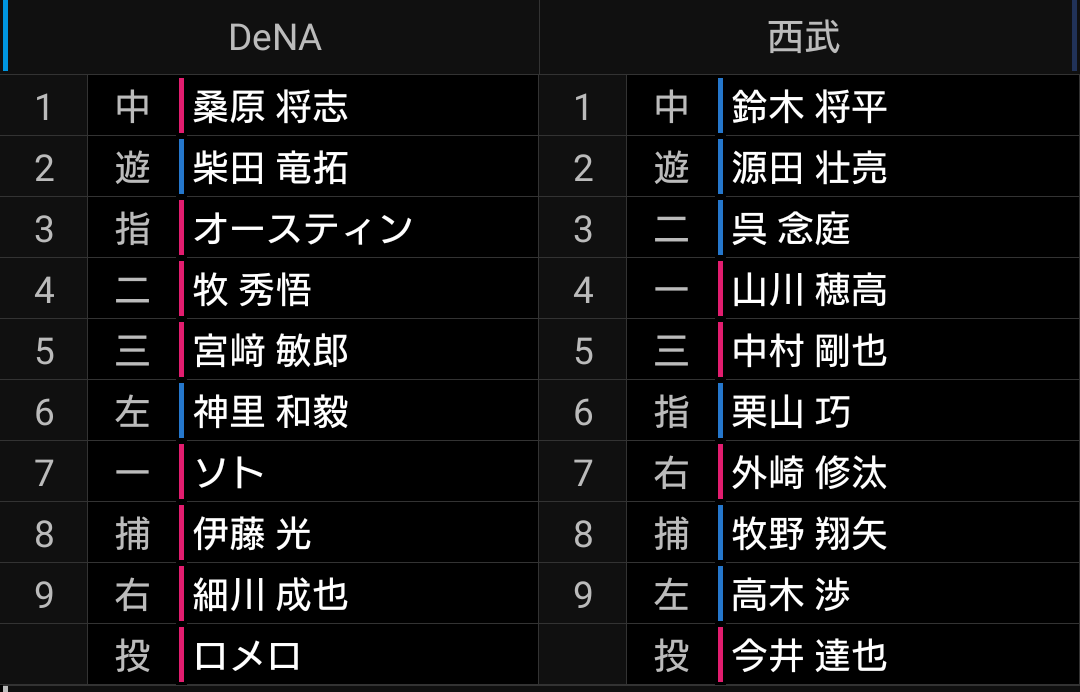Click on 山川 穂高 batting fourth
Image resolution: width=1080 pixels, height=692 pixels.
809,290
